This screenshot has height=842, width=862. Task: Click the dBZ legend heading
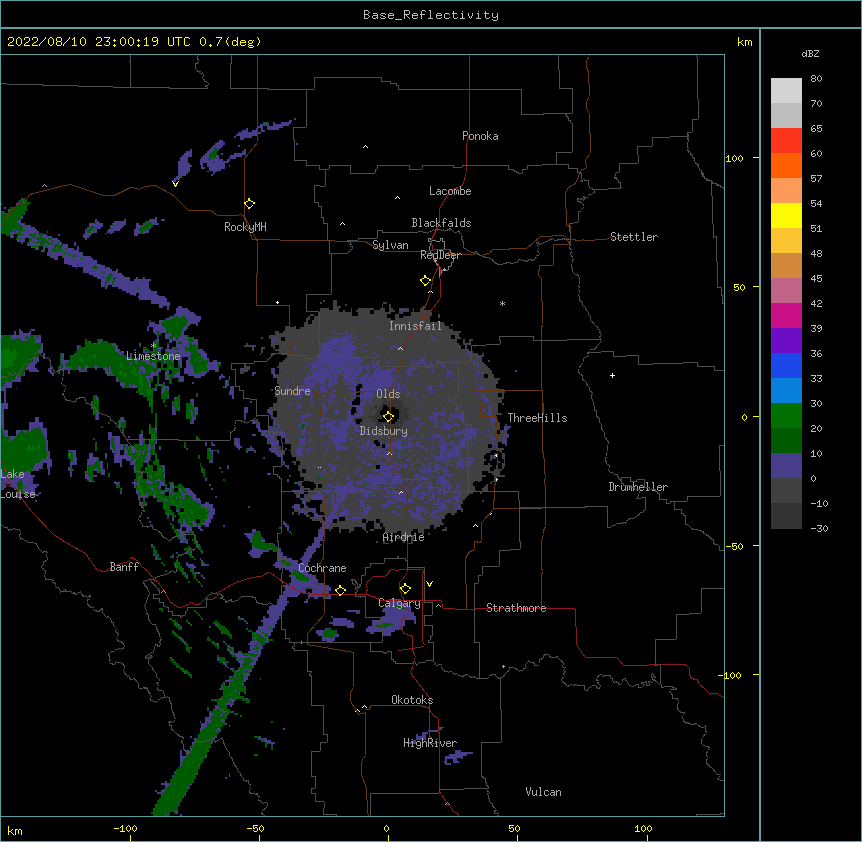[810, 53]
